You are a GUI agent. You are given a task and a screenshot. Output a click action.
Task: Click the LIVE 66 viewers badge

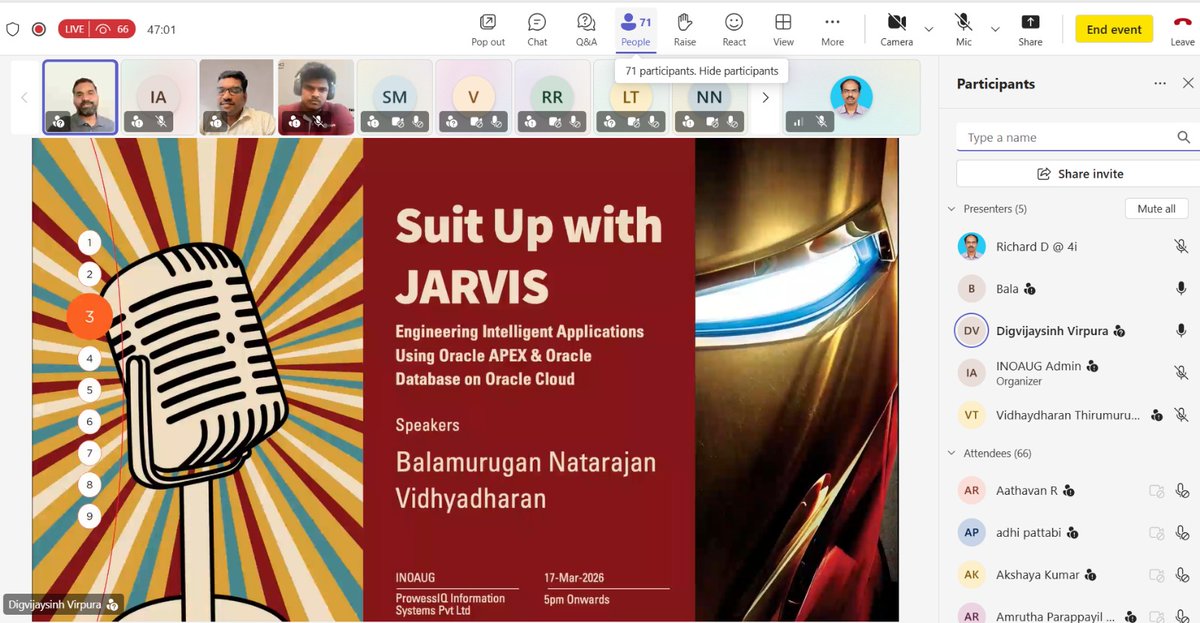click(x=97, y=29)
